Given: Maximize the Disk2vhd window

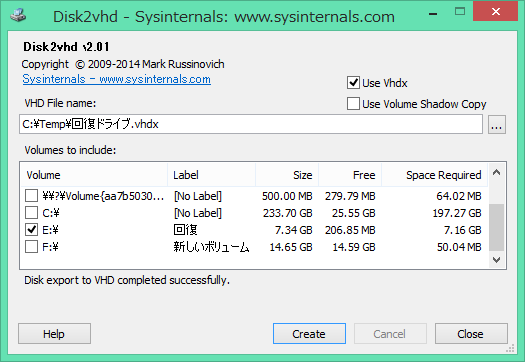Looking at the screenshot, I should (x=460, y=11).
